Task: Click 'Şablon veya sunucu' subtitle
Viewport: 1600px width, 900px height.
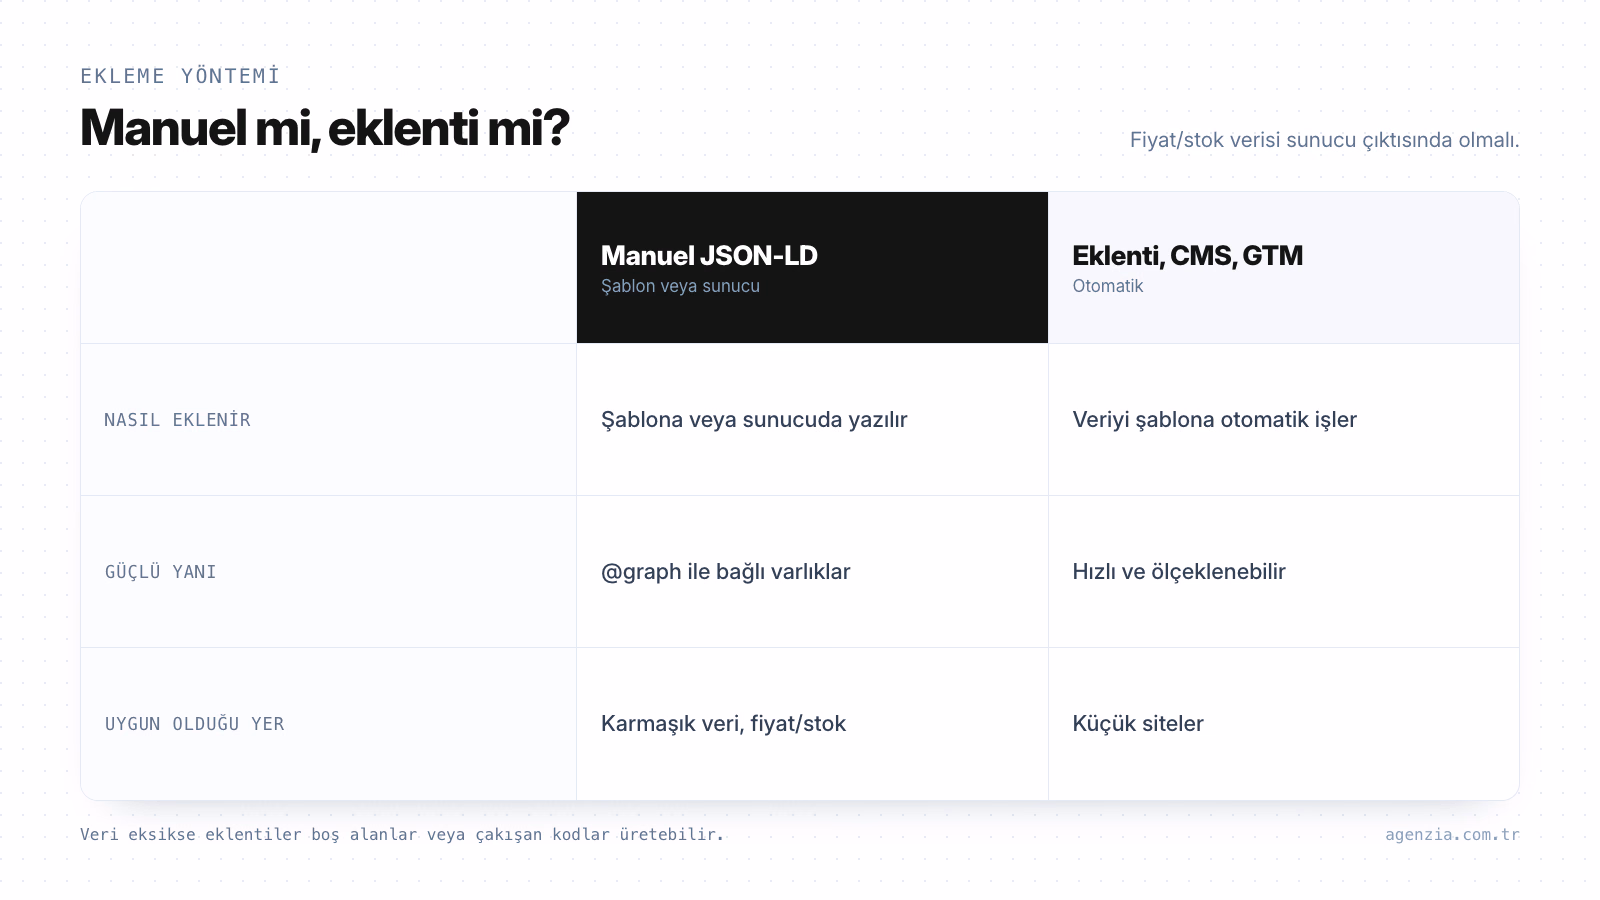Action: click(680, 286)
